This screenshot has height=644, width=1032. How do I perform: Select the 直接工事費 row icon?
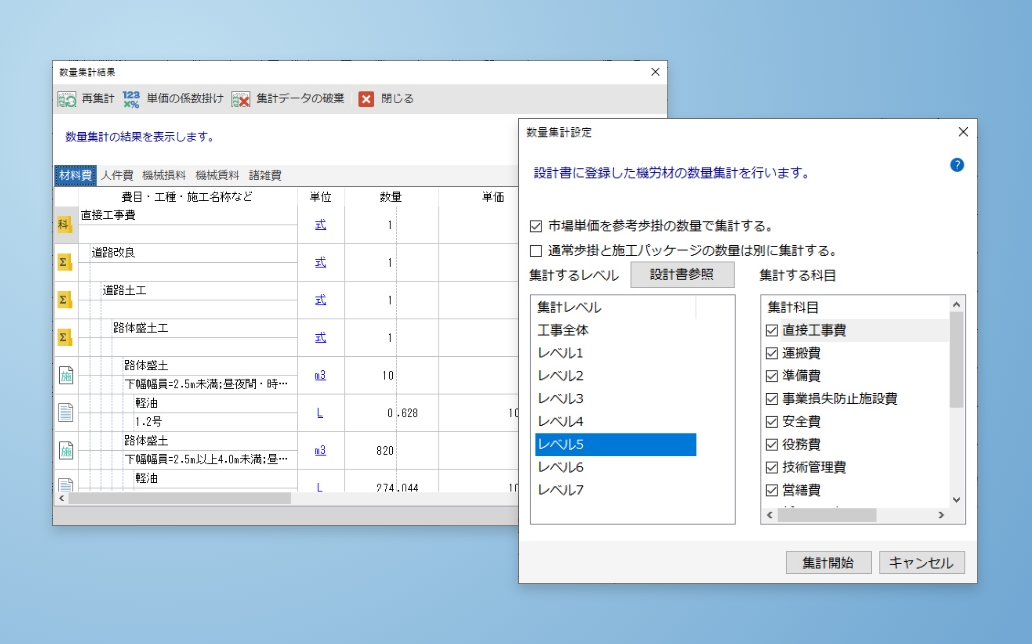[x=65, y=225]
